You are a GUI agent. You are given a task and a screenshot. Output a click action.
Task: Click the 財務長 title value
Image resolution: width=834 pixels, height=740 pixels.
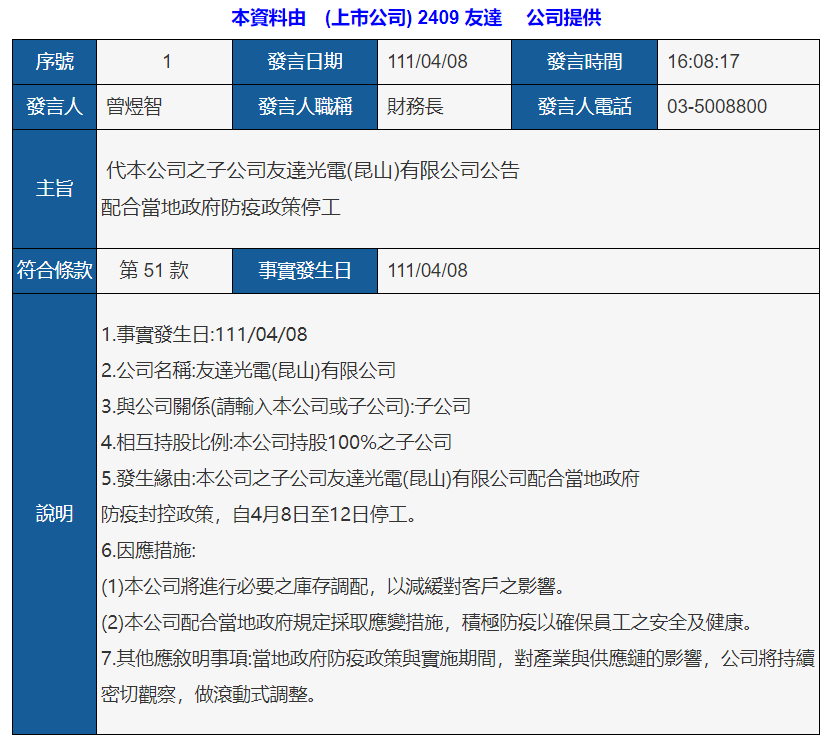coord(415,106)
